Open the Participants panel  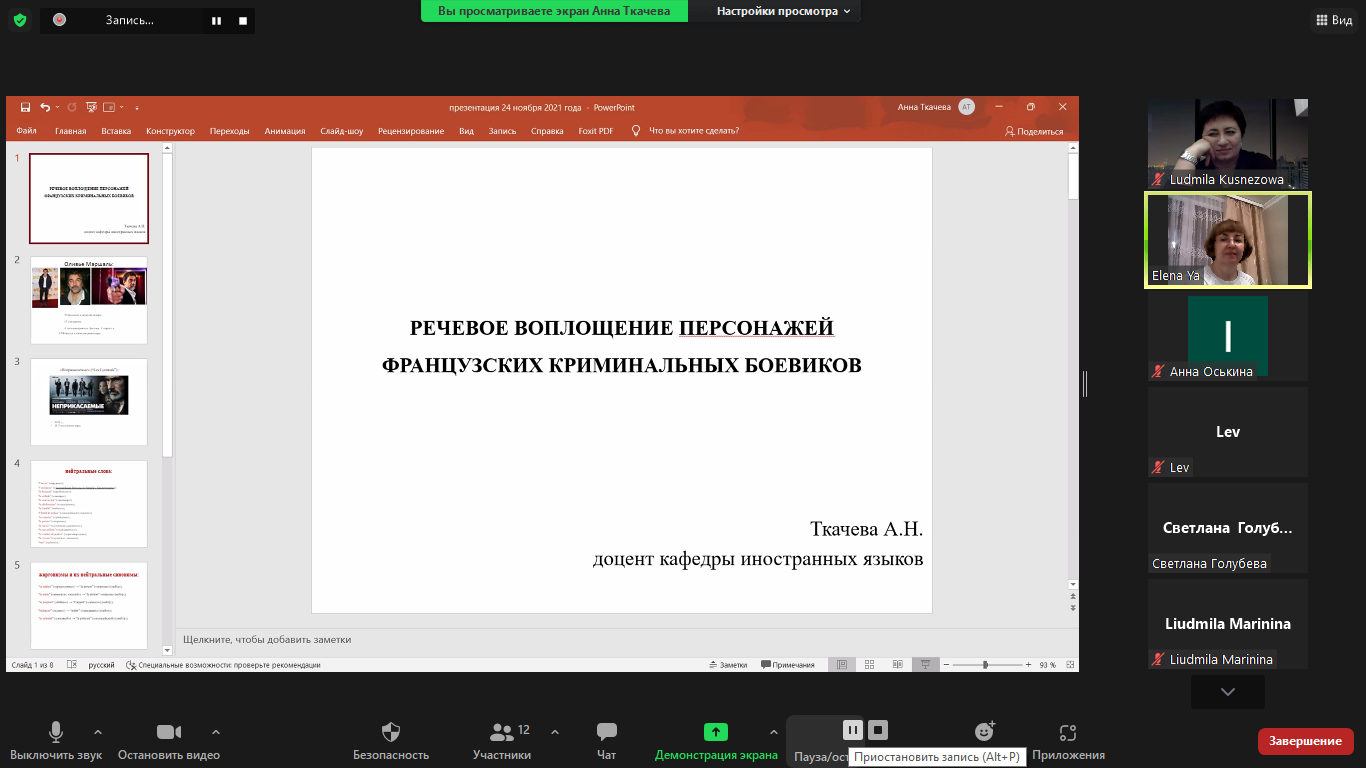[x=502, y=732]
